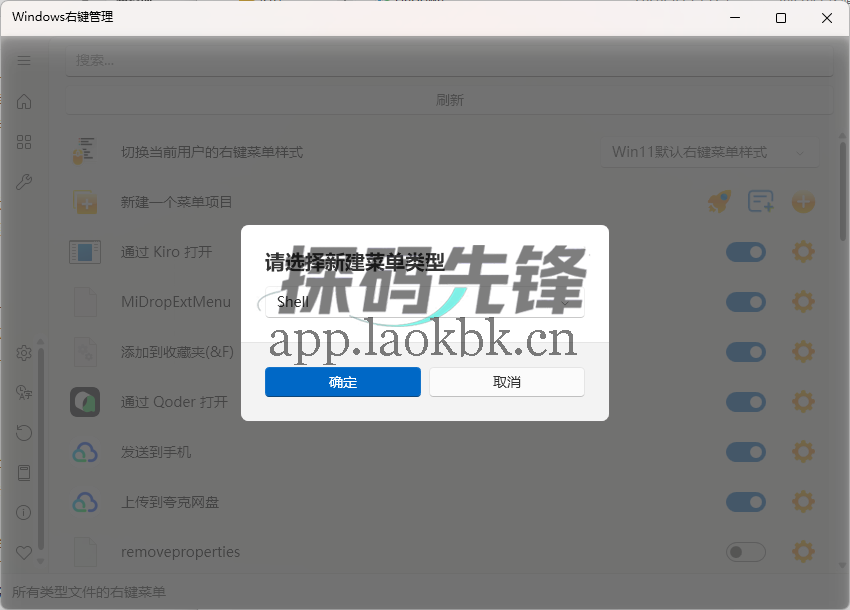850x610 pixels.
Task: Click the settings gear for 发送到手机
Action: [803, 451]
